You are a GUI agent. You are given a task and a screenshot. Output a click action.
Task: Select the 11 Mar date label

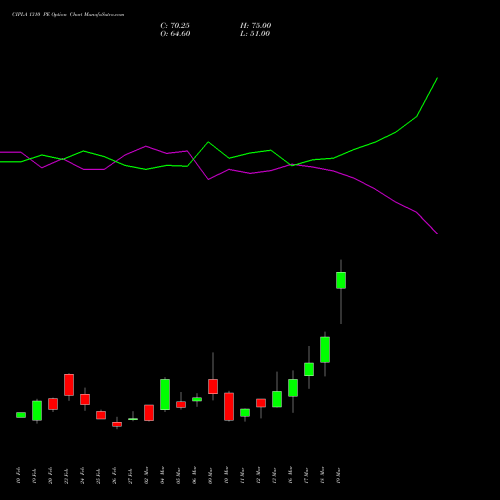click(x=242, y=476)
